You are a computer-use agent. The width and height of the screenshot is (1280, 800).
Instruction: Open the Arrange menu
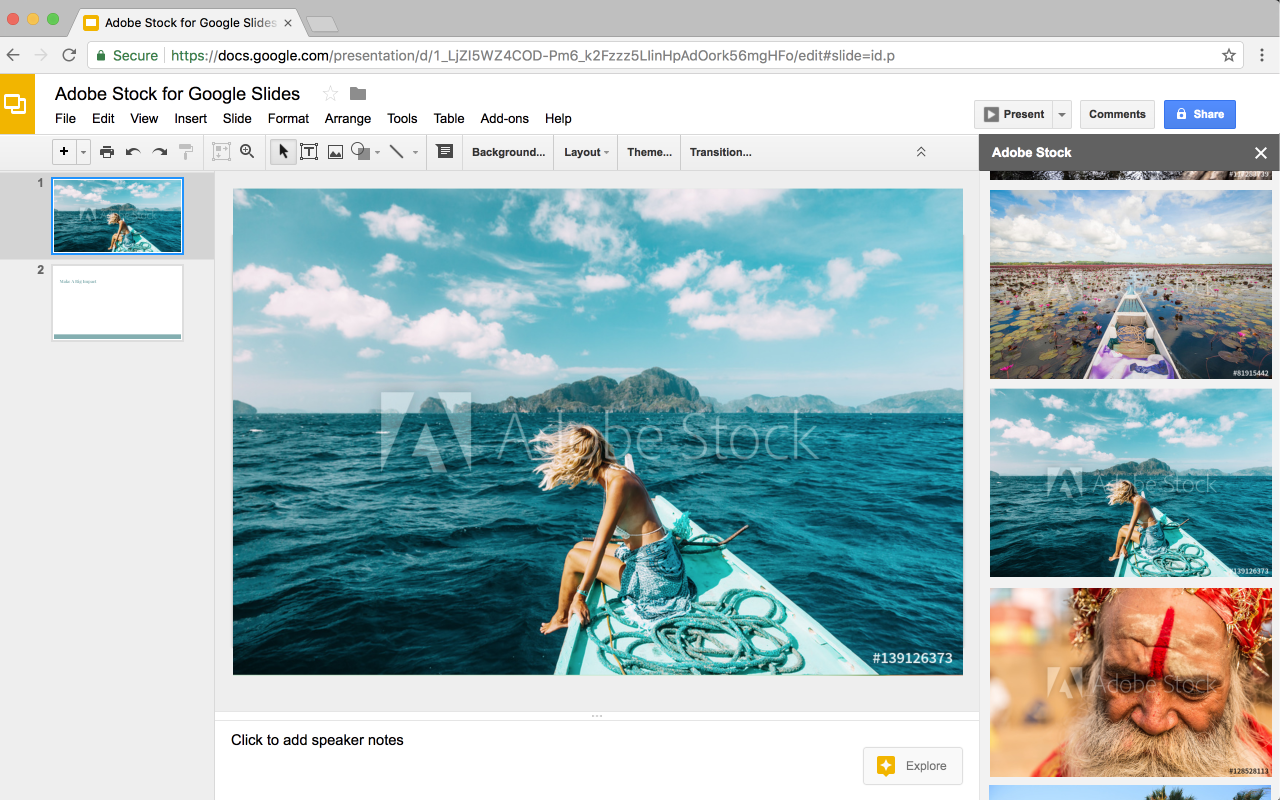(348, 118)
